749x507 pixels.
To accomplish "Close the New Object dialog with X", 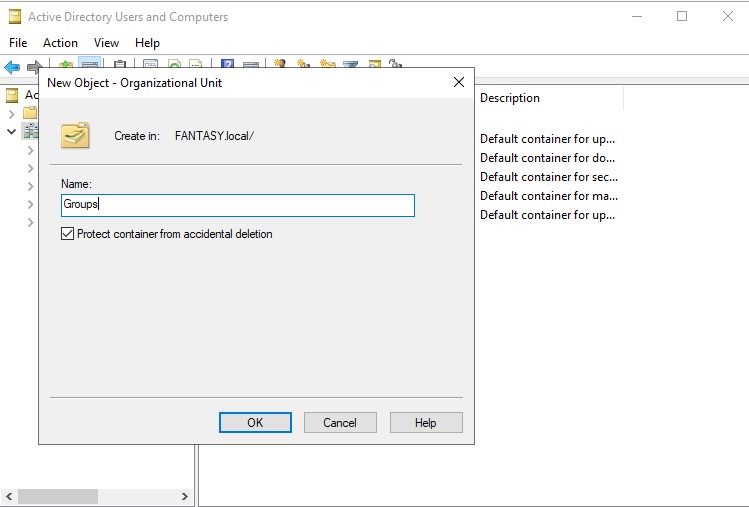I will (459, 82).
